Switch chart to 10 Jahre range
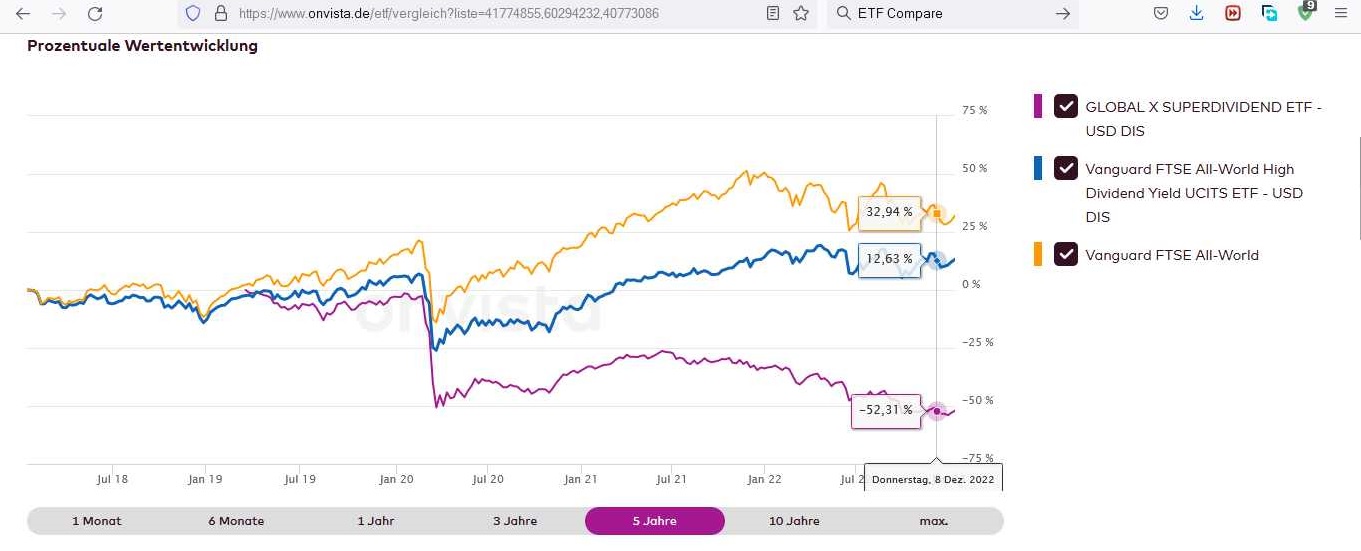The height and width of the screenshot is (551, 1361). [795, 521]
